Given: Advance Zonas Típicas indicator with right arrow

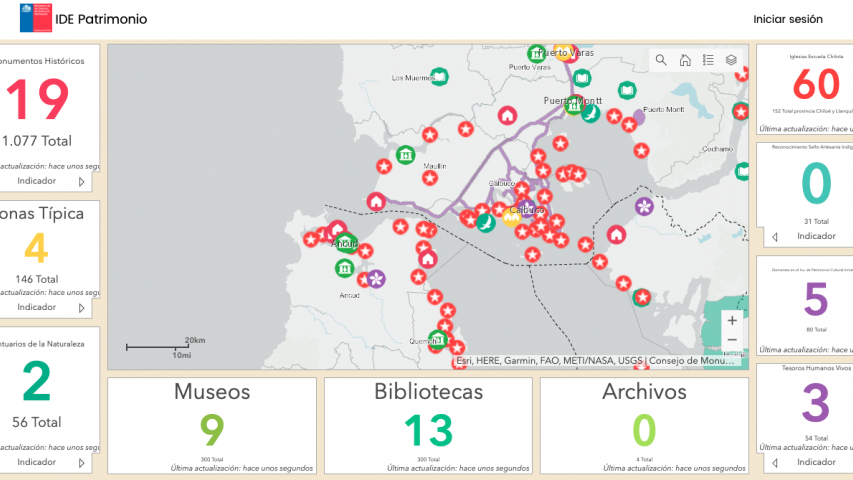Looking at the screenshot, I should click(x=82, y=308).
